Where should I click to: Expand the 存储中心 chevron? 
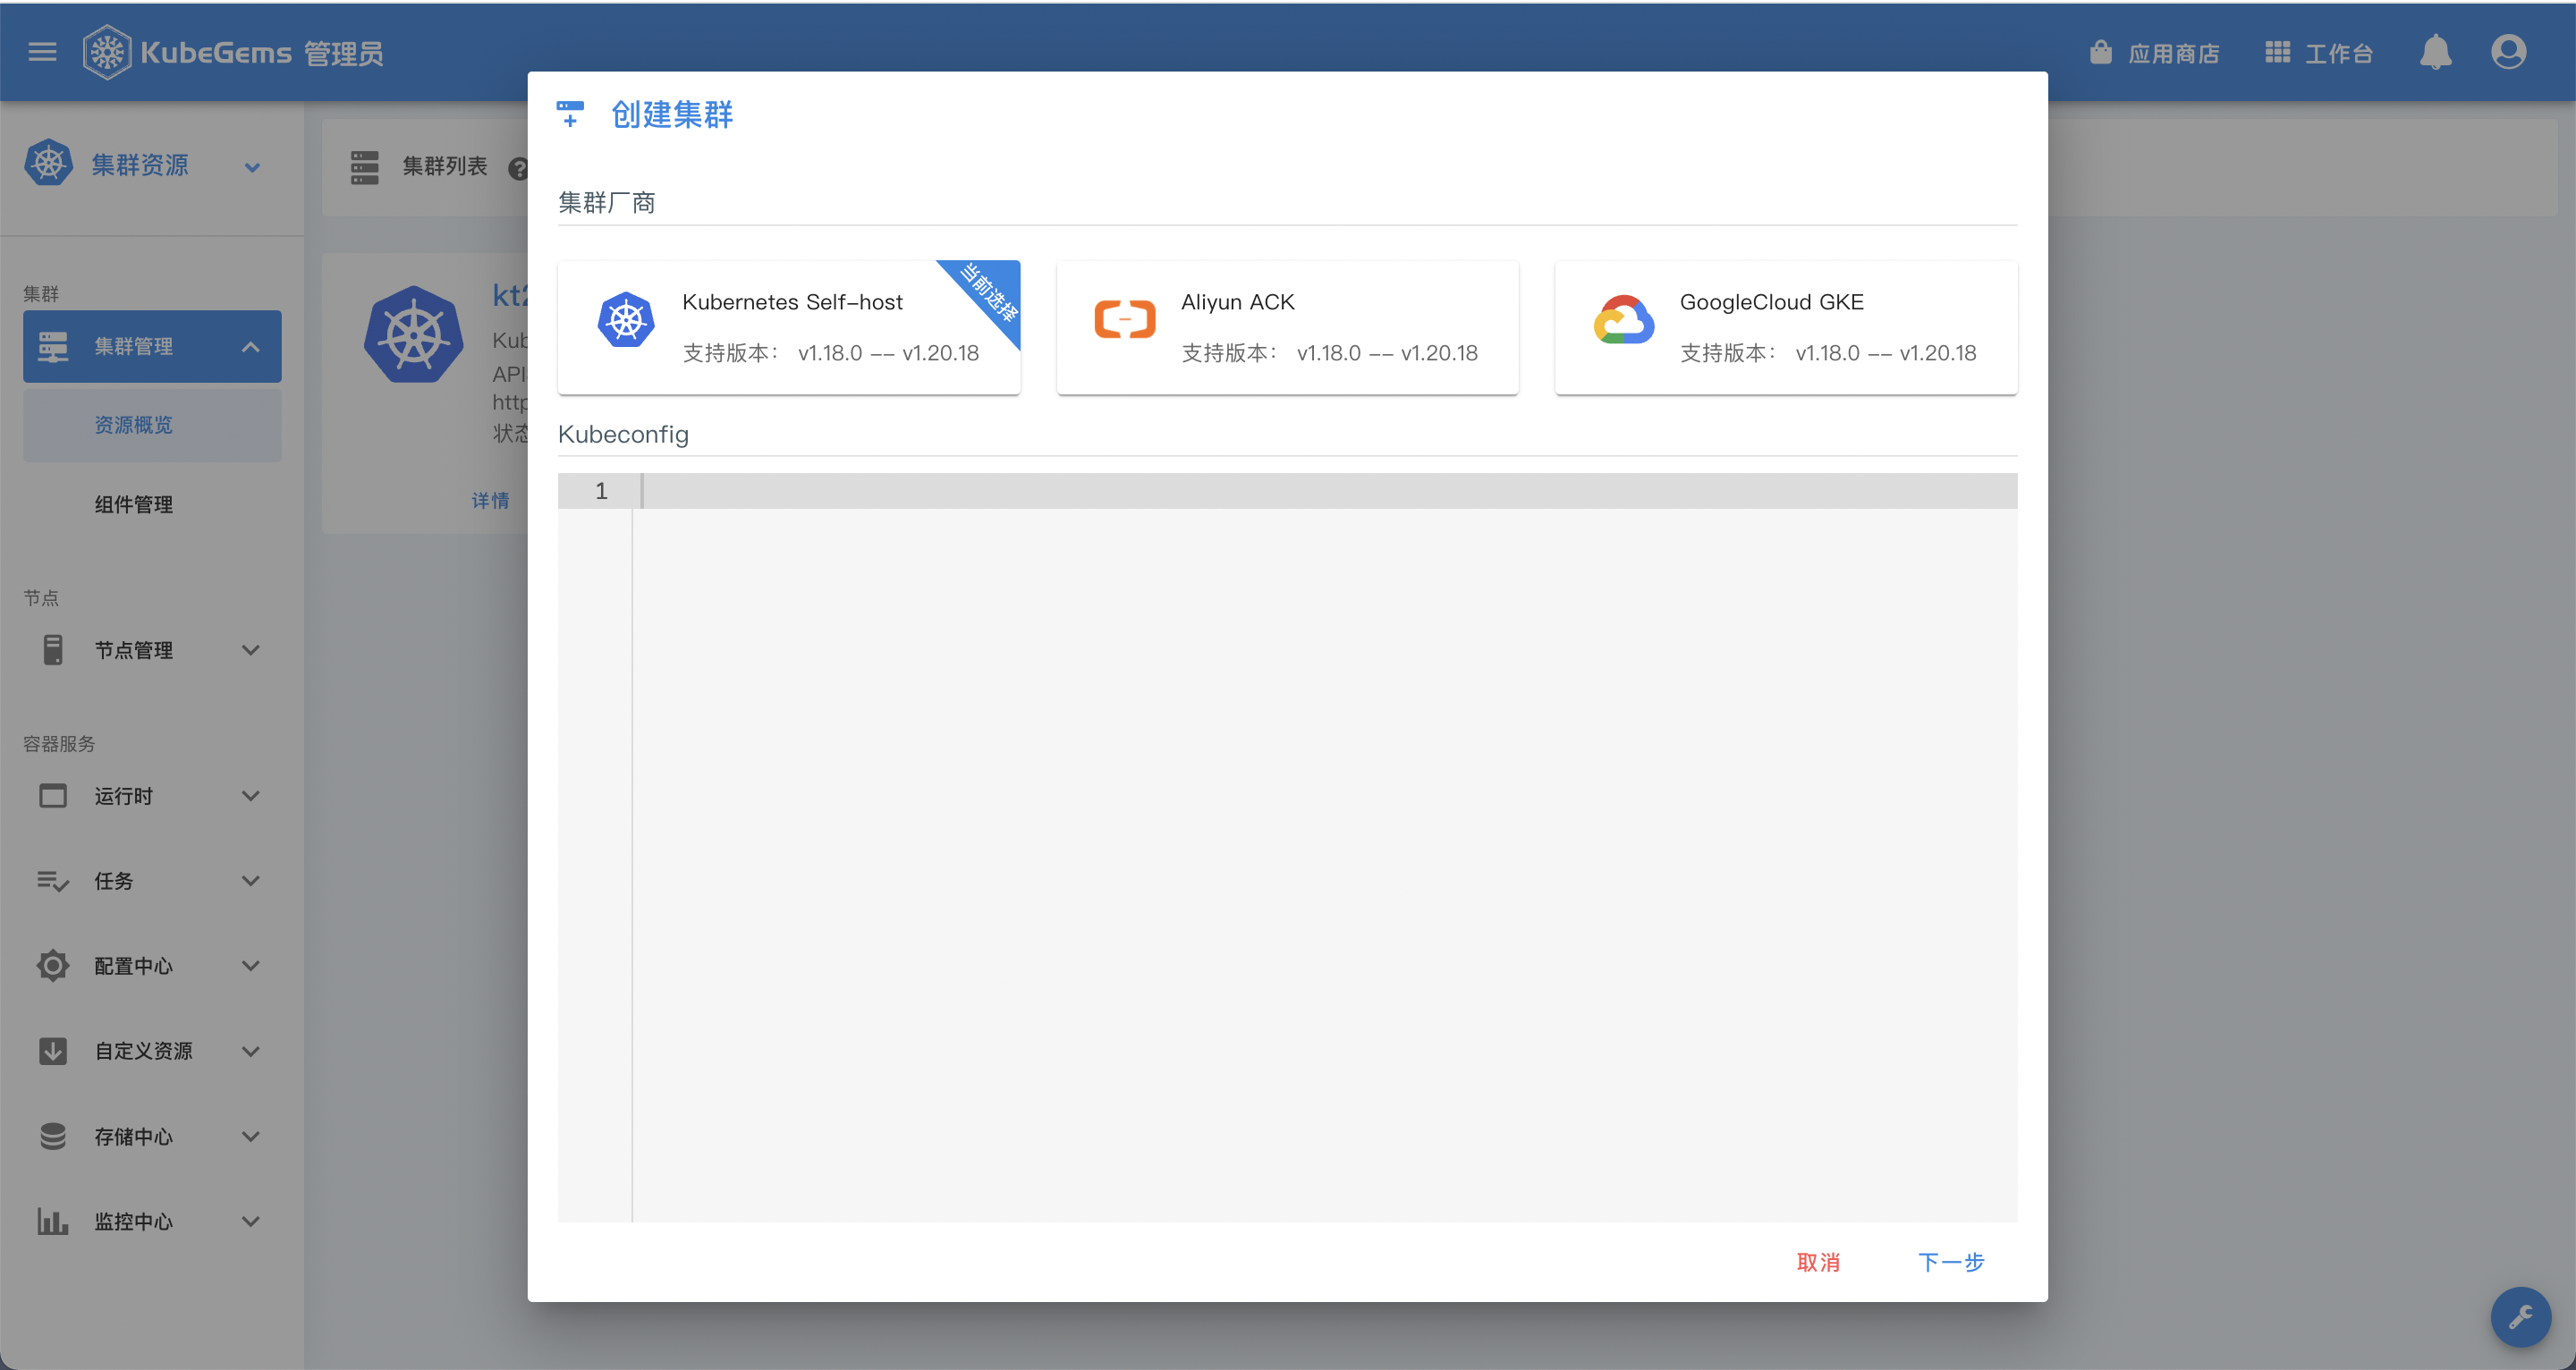pos(251,1136)
